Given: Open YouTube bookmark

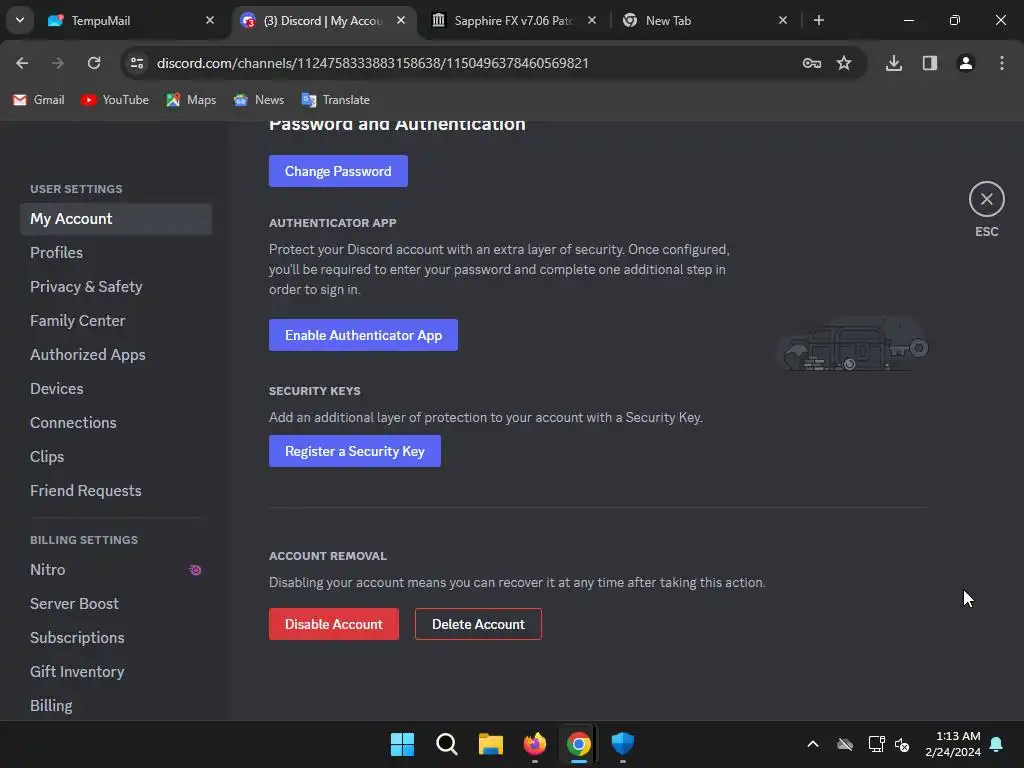Looking at the screenshot, I should point(115,99).
